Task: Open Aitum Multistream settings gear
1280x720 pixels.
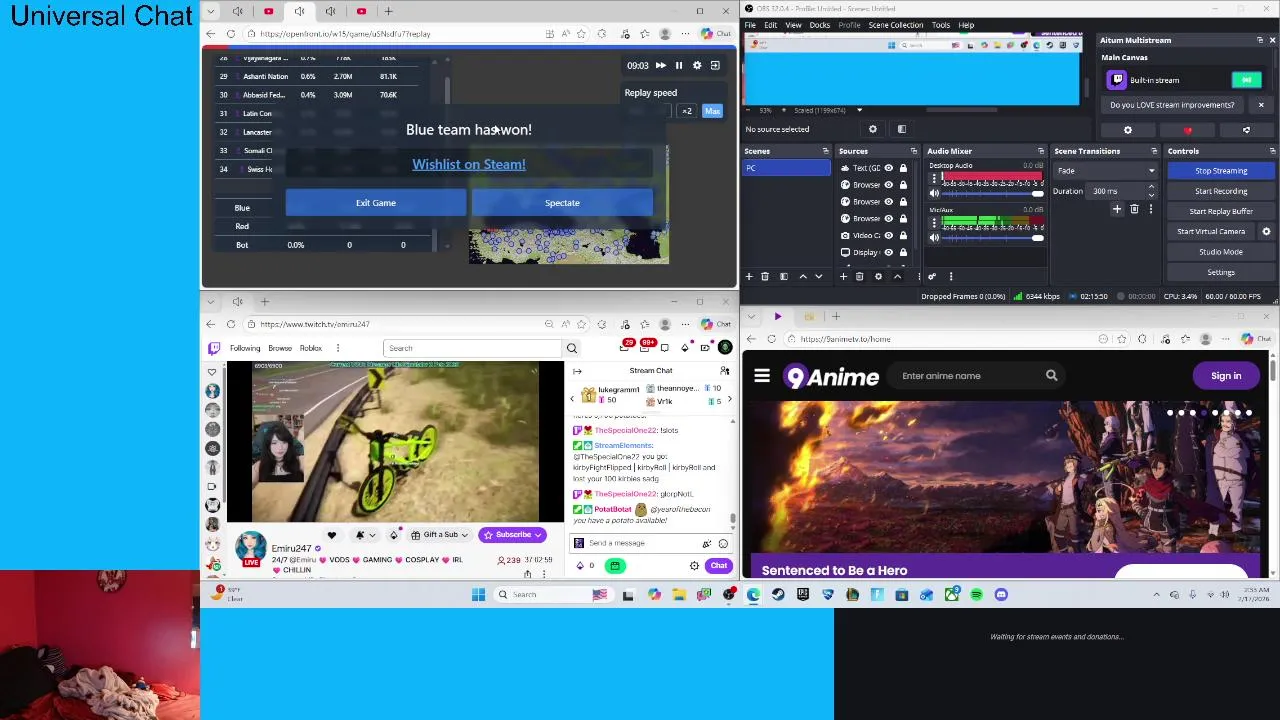Action: [1128, 130]
